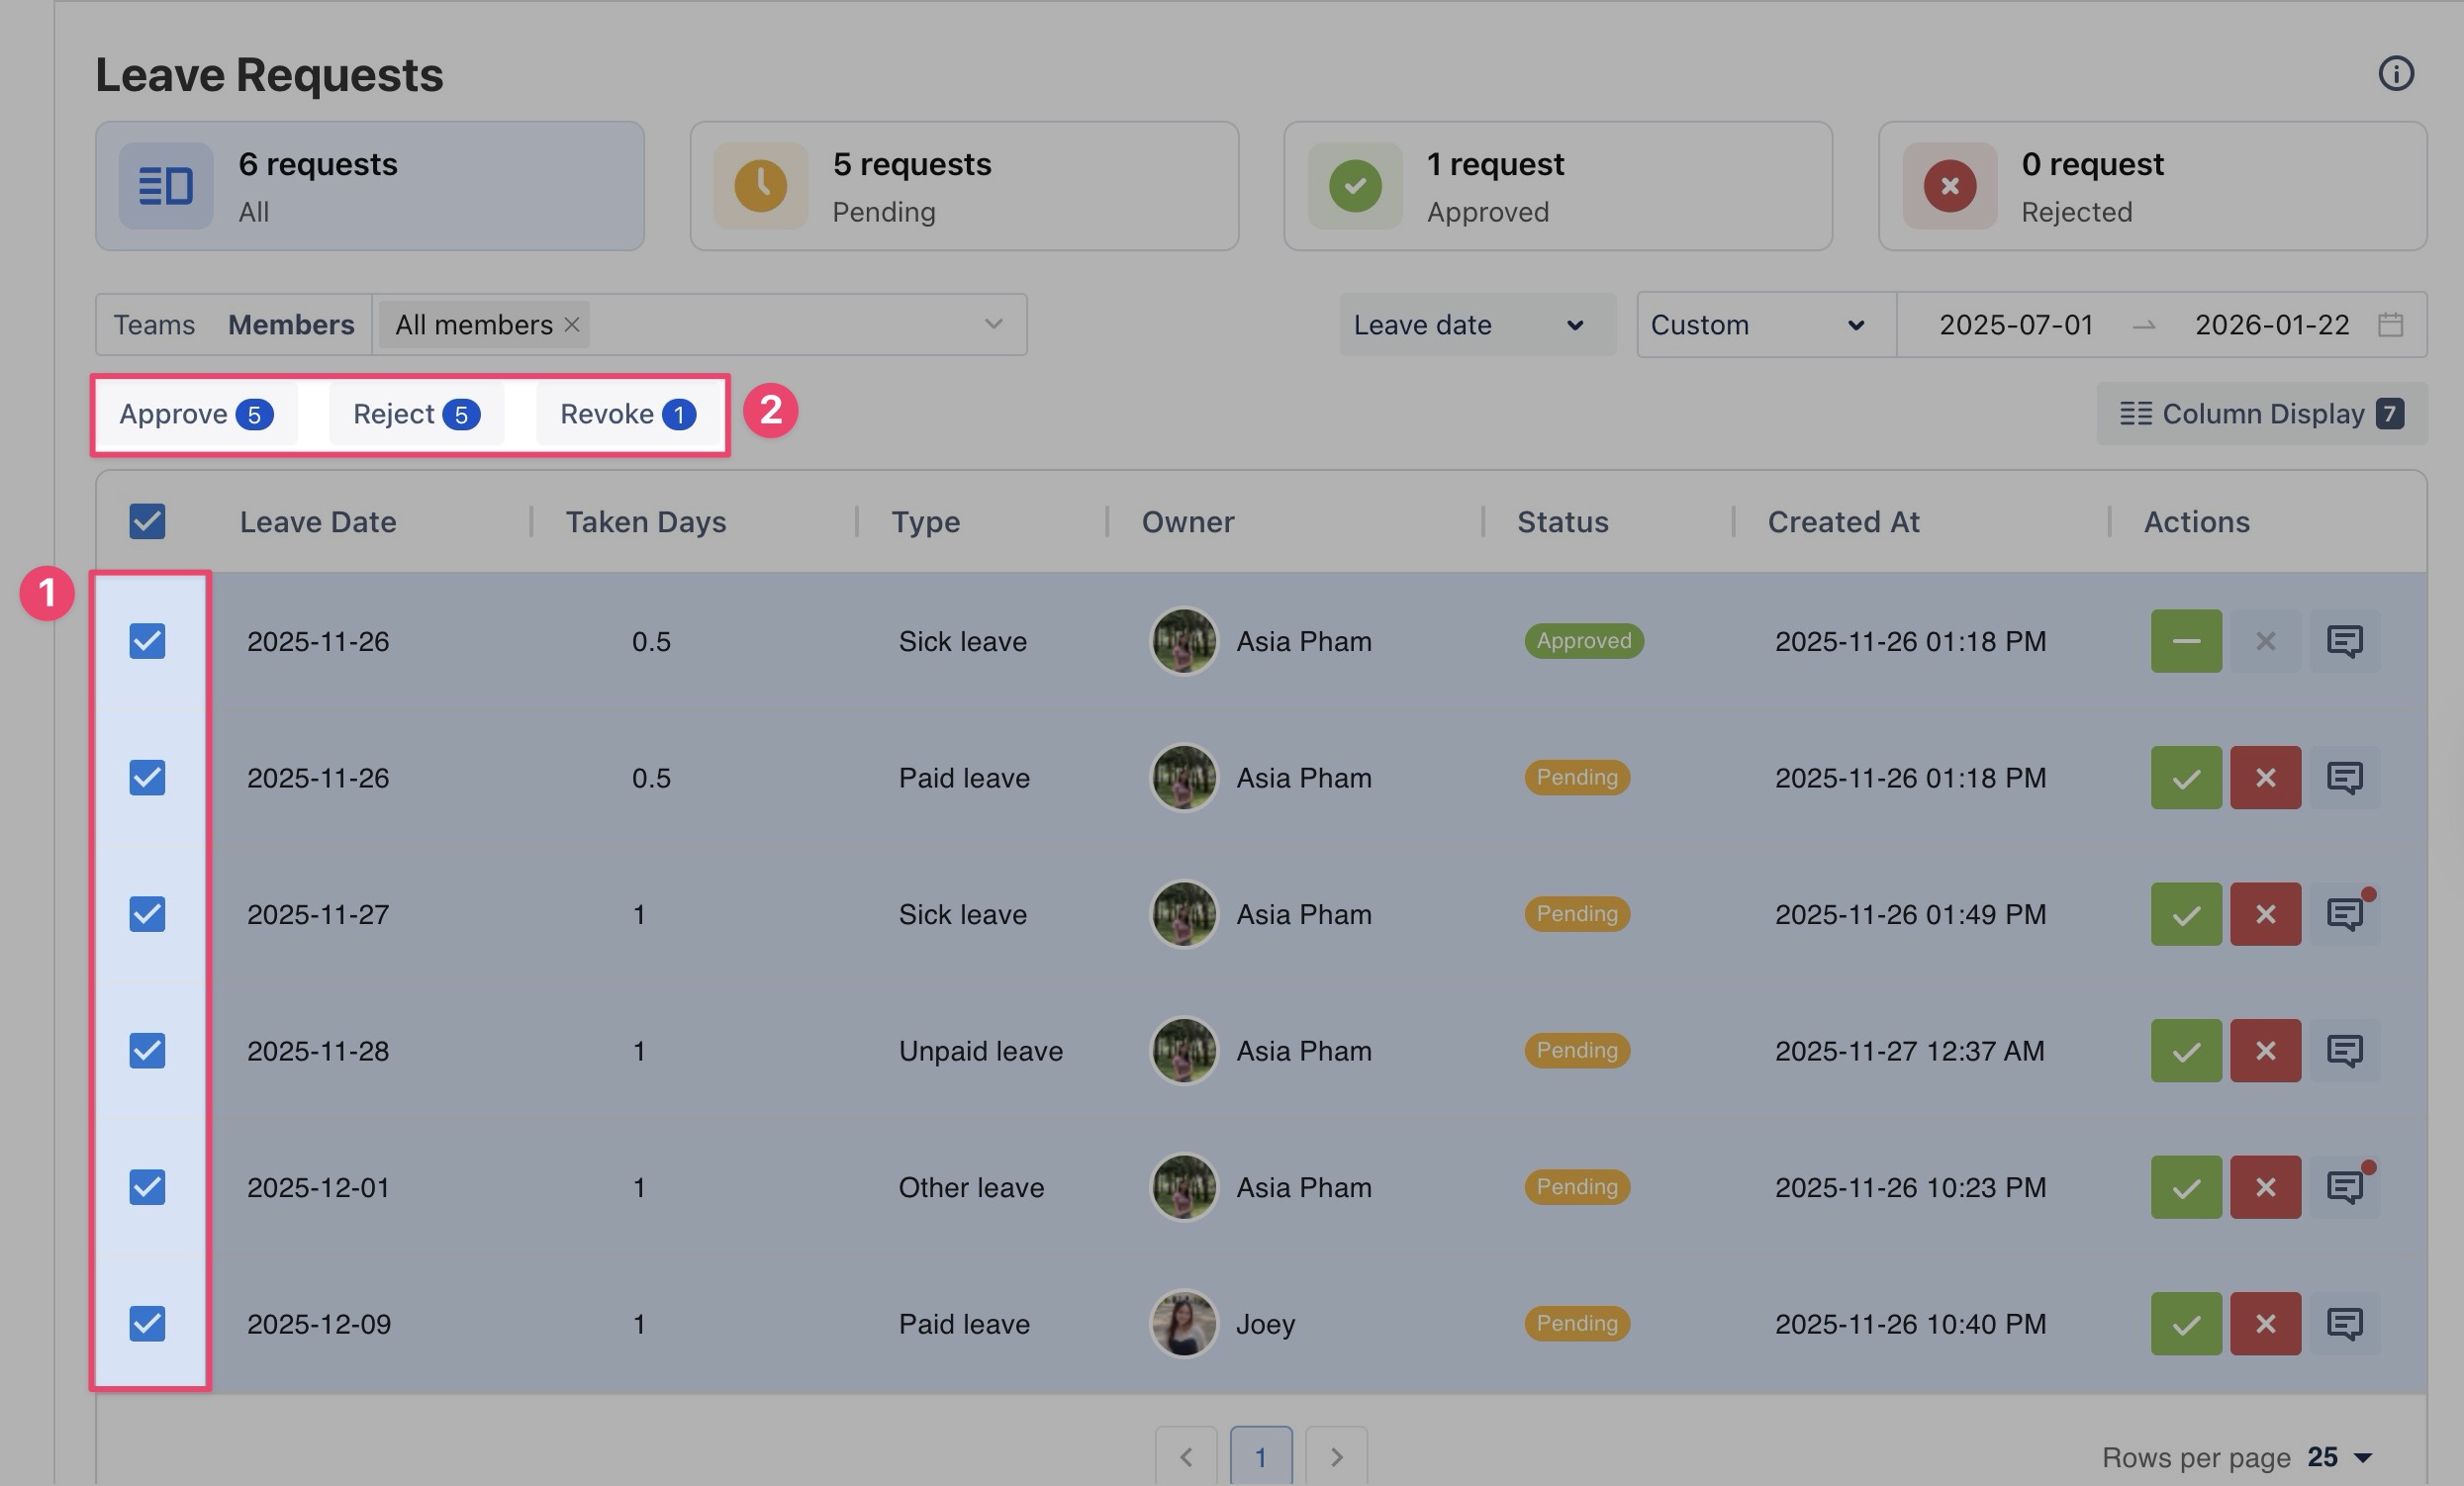Click bulk Approve 5 button
The width and height of the screenshot is (2464, 1486).
[x=195, y=414]
